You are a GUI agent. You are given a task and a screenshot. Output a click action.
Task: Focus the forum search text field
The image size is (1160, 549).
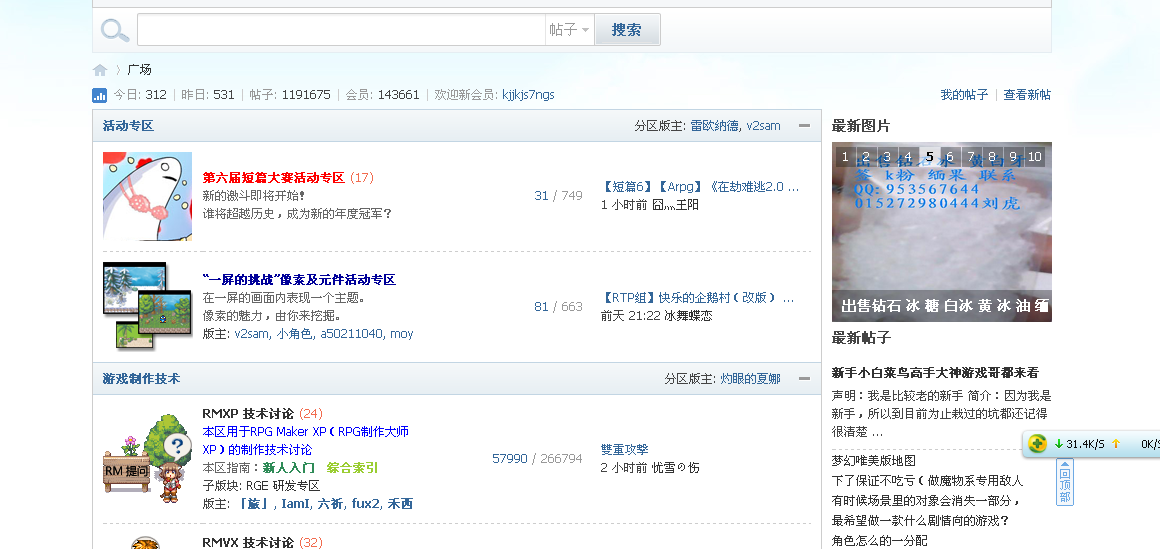click(x=342, y=30)
